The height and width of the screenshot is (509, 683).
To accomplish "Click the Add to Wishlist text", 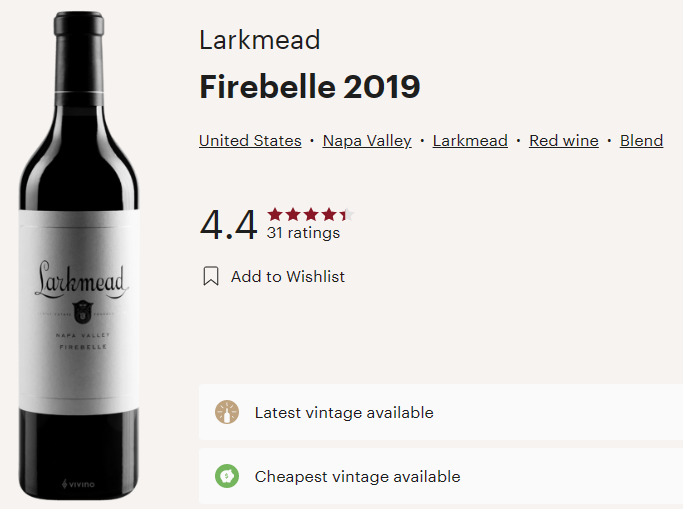I will pos(288,276).
